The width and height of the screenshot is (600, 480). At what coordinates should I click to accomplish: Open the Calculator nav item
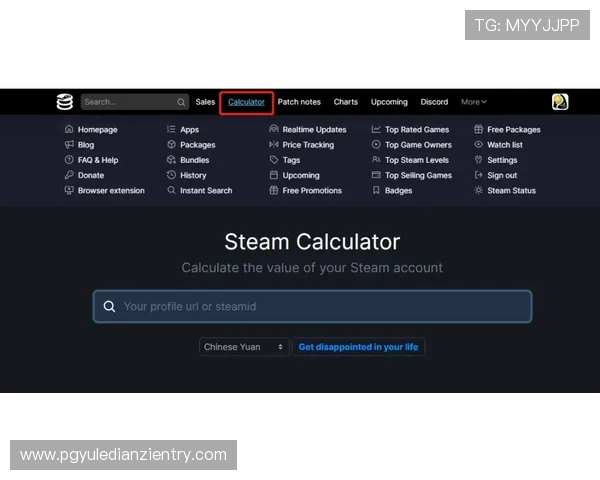[x=246, y=102]
